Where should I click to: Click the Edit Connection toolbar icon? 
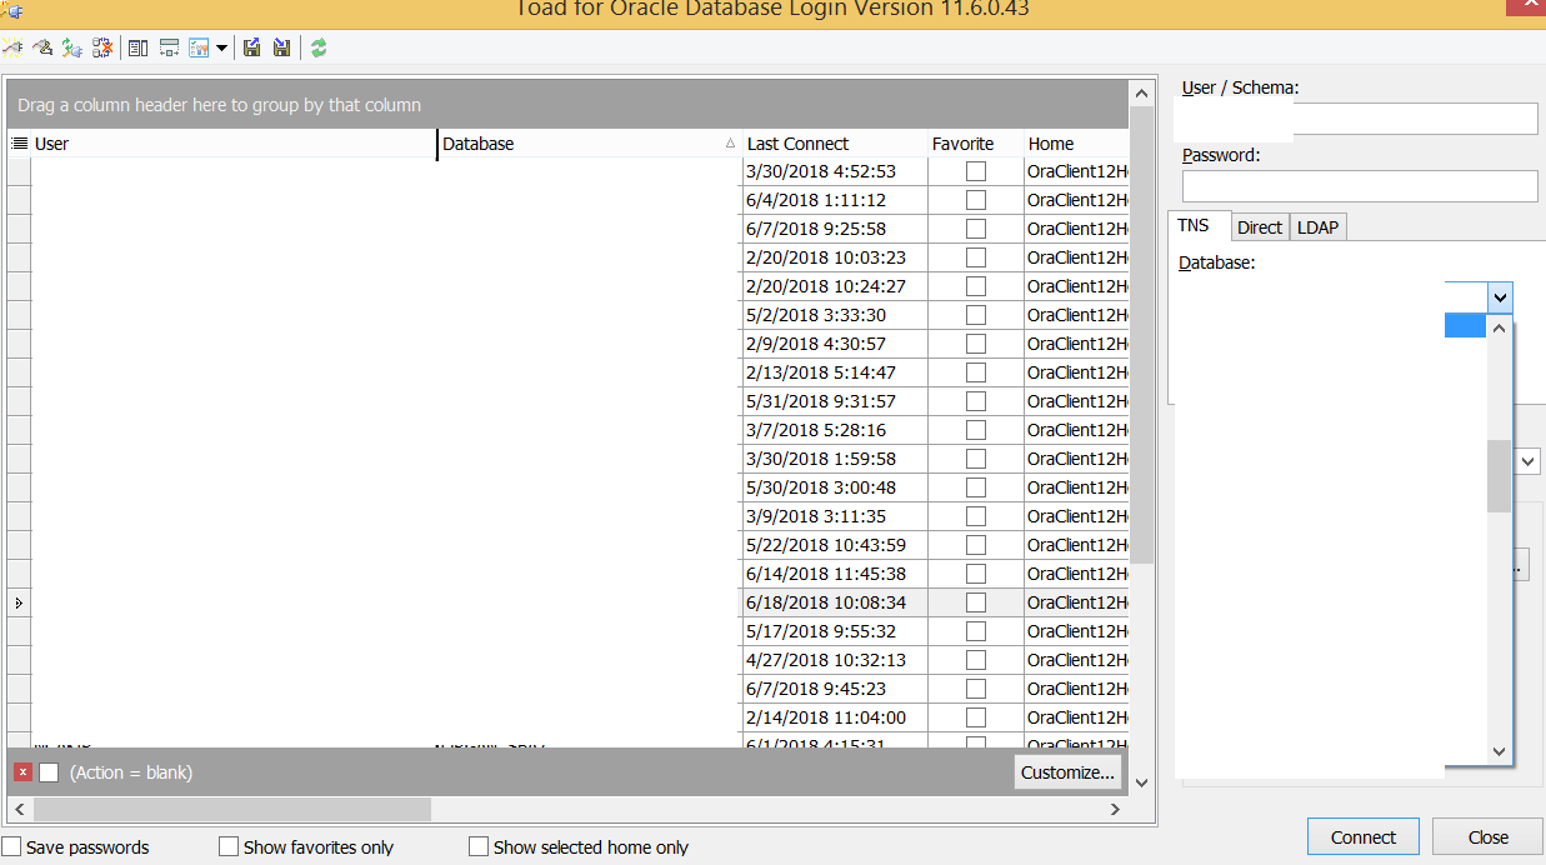43,47
